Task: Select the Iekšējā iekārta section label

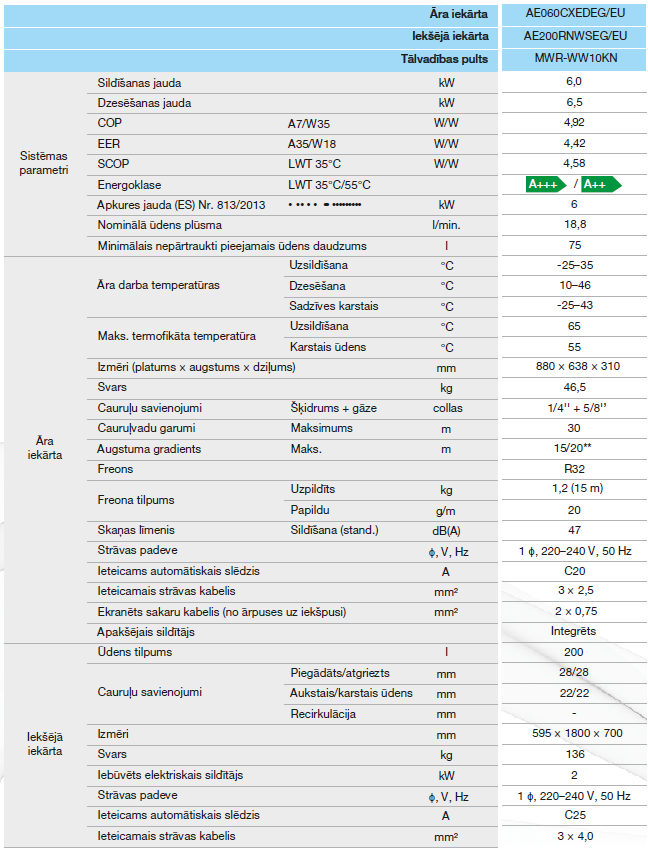Action: point(44,743)
